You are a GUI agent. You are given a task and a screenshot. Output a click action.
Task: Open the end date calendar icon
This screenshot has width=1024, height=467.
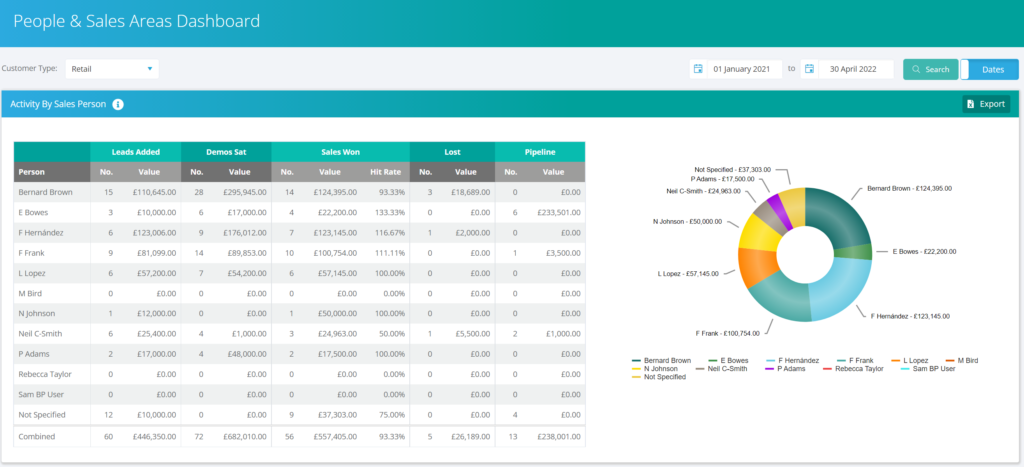pyautogui.click(x=809, y=69)
